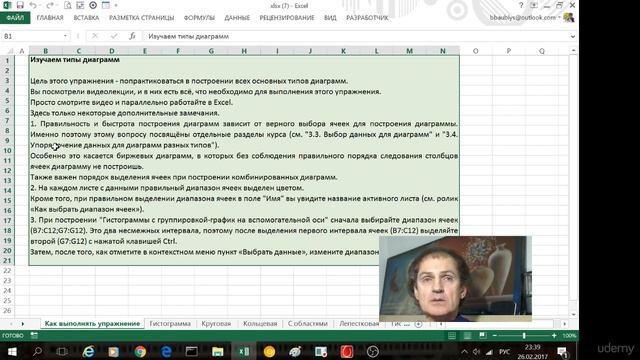Switch to the ВИД ribbon tab

click(x=330, y=18)
